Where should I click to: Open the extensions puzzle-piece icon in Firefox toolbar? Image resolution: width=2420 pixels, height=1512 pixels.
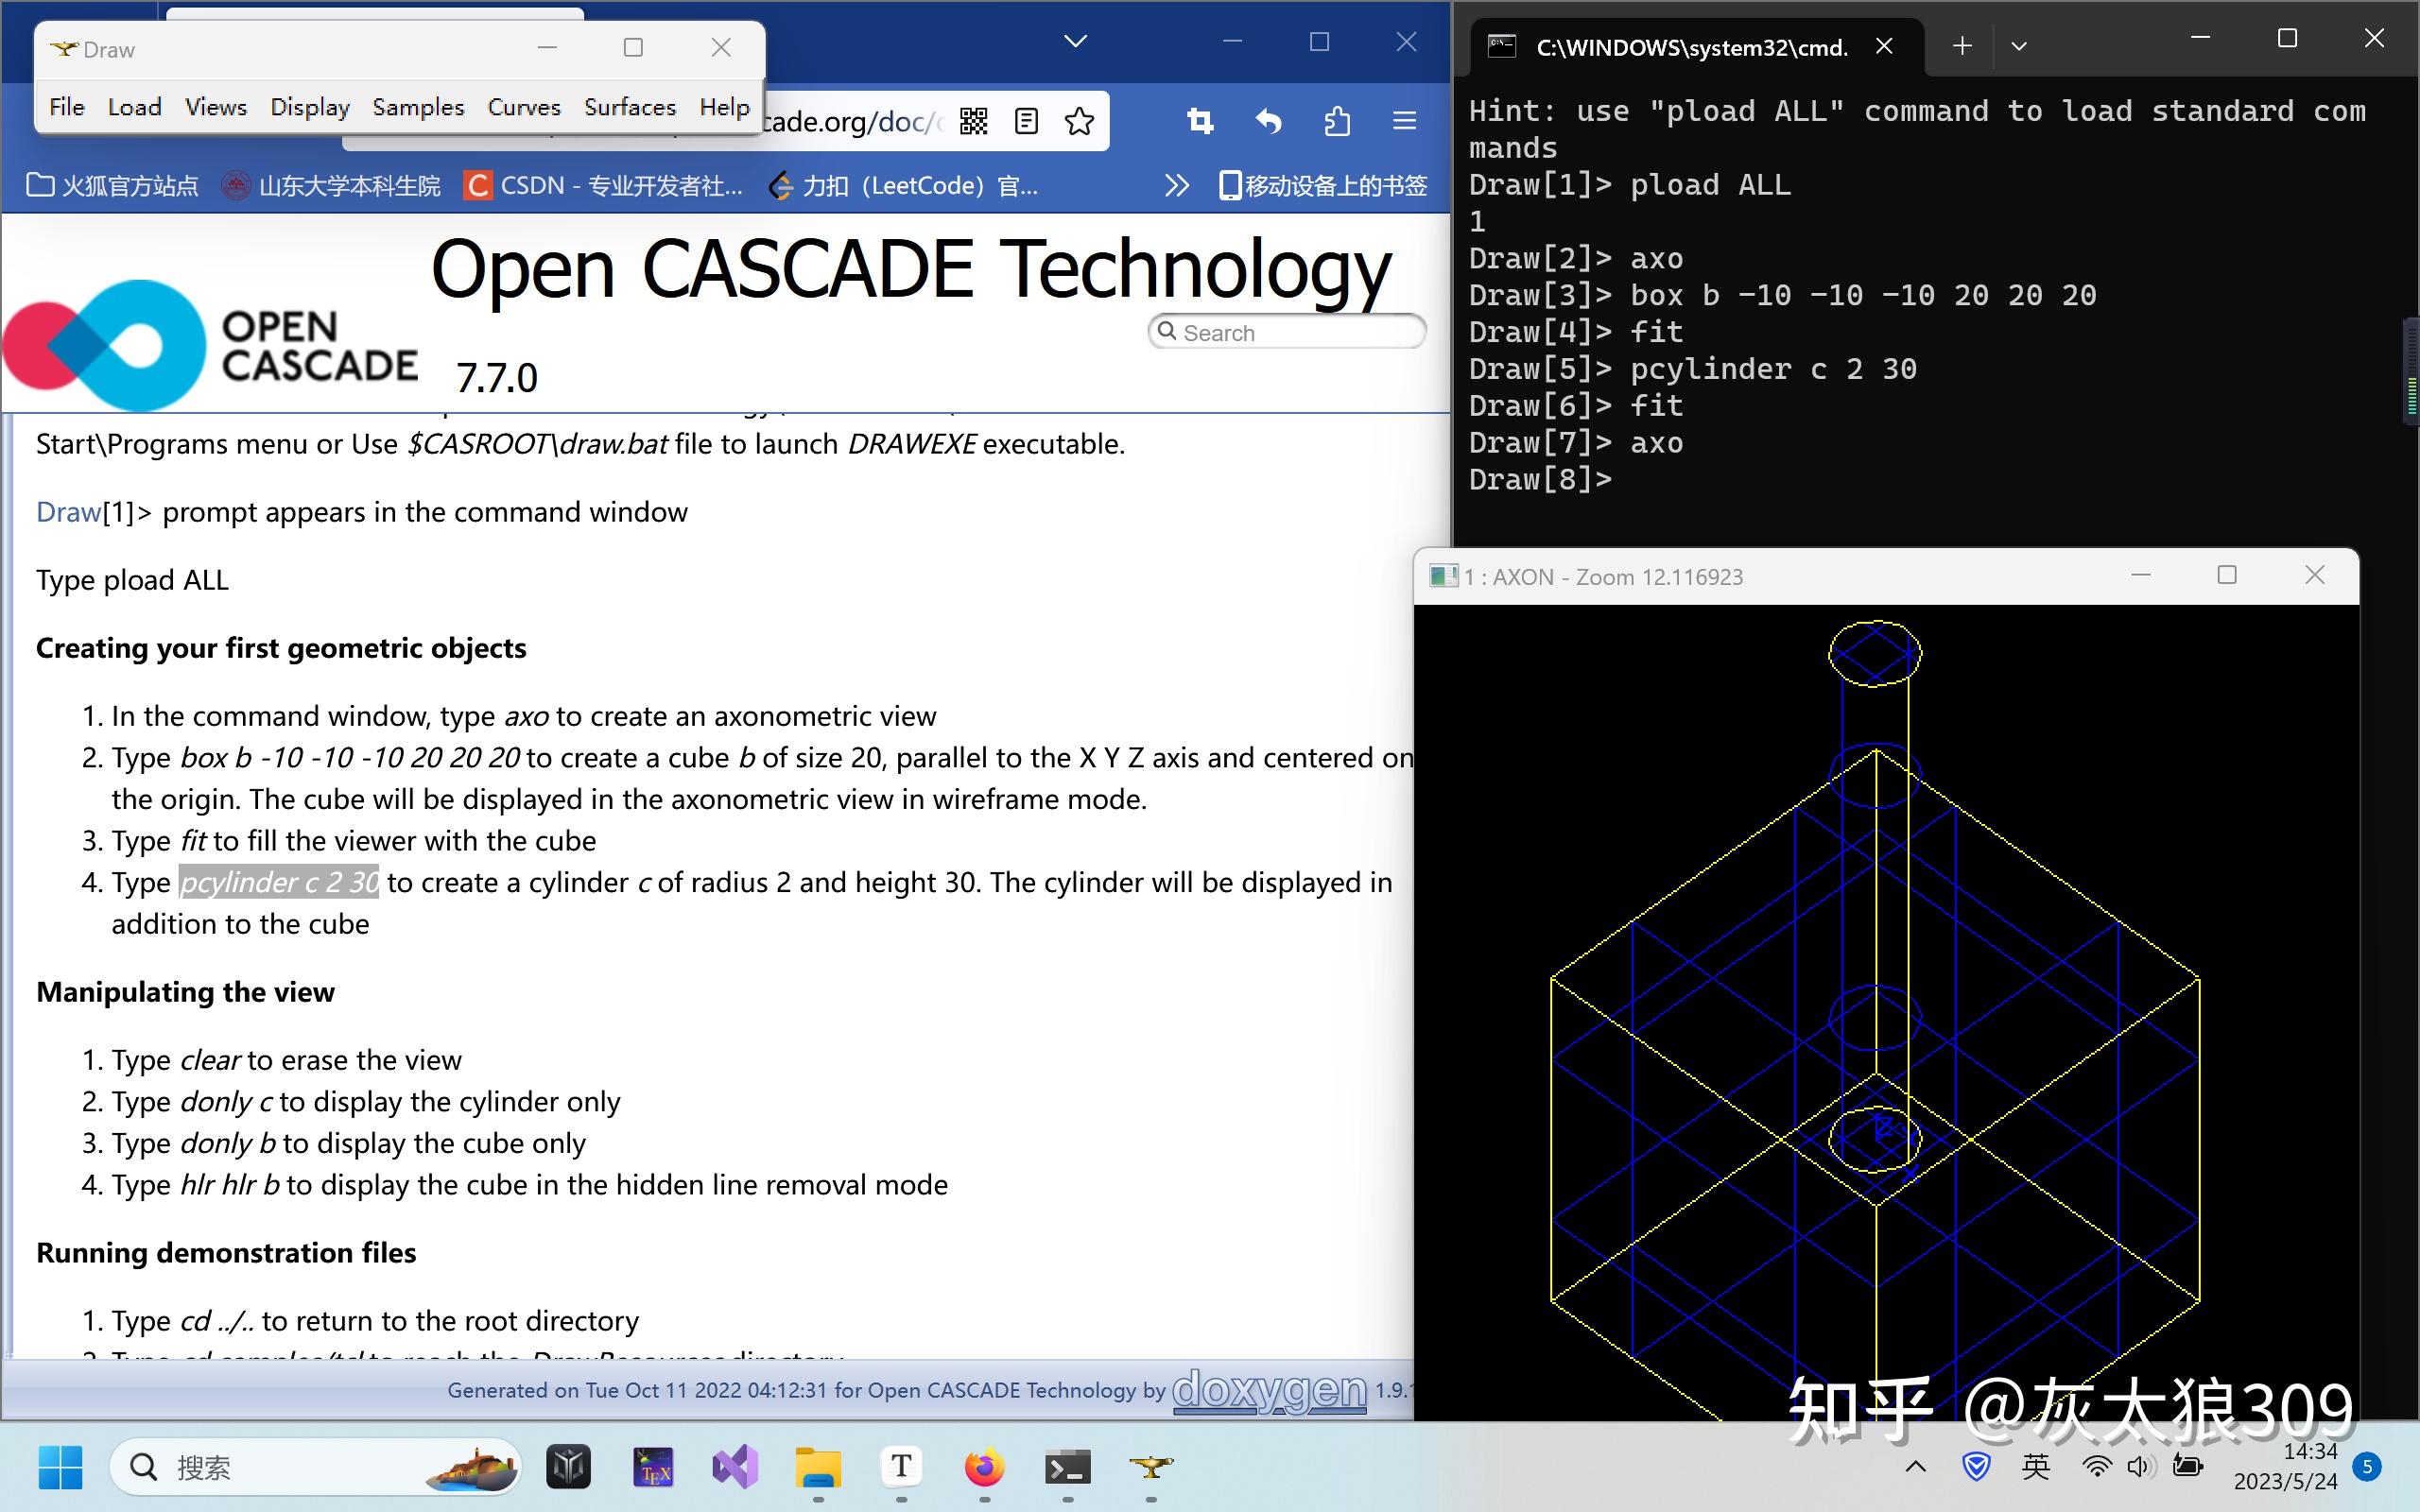[x=1337, y=120]
